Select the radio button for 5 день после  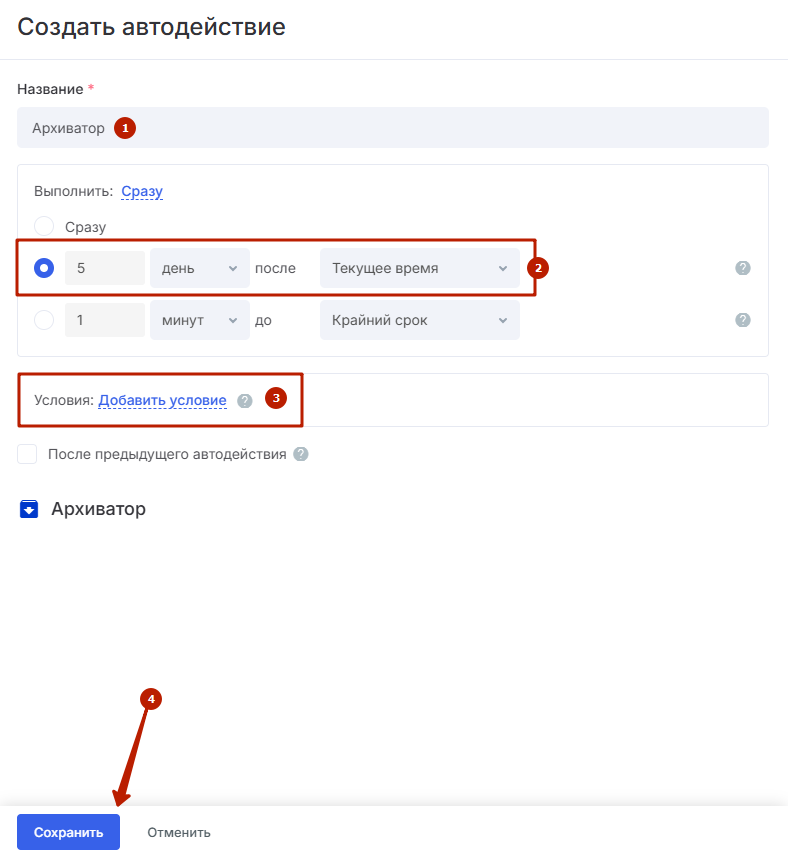tap(44, 268)
